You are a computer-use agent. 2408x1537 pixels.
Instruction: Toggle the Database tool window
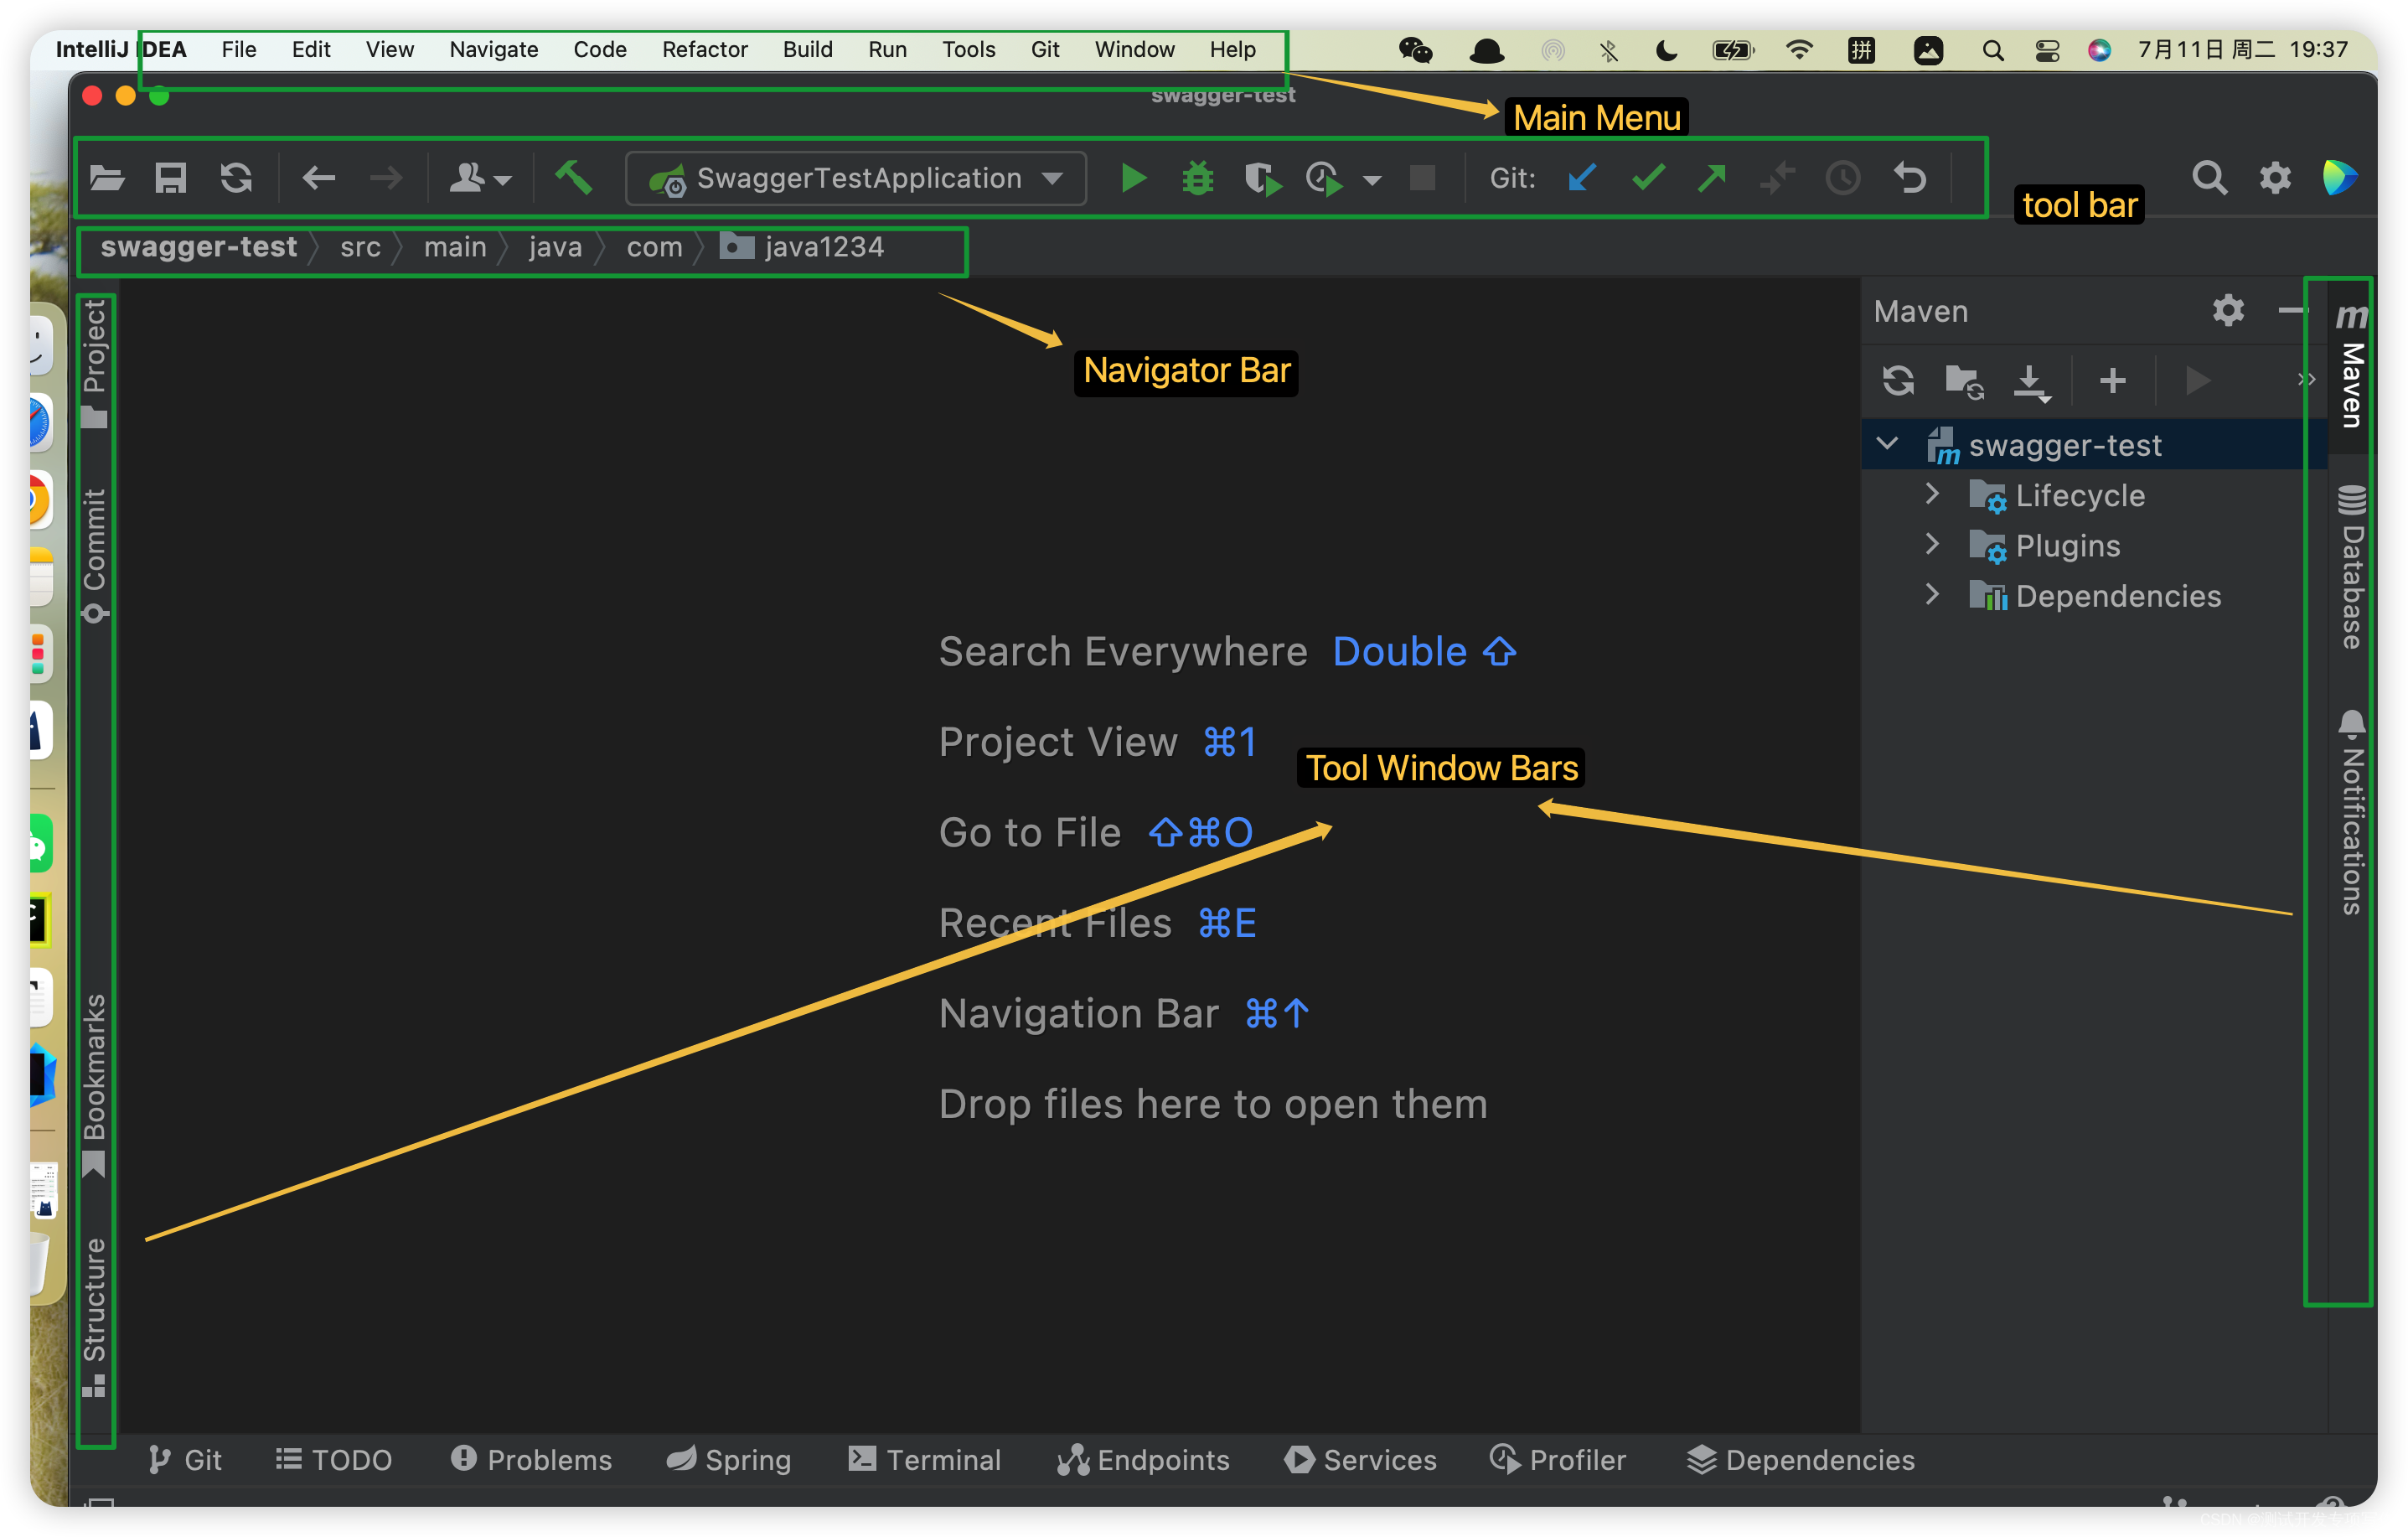coord(2352,566)
